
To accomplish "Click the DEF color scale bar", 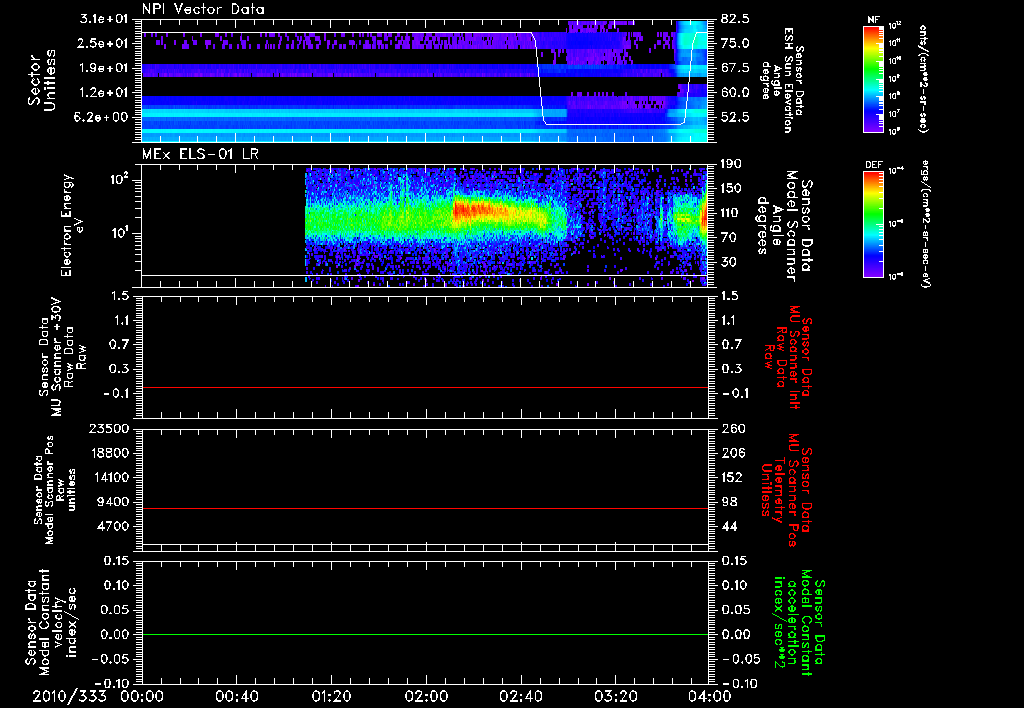I will (873, 223).
